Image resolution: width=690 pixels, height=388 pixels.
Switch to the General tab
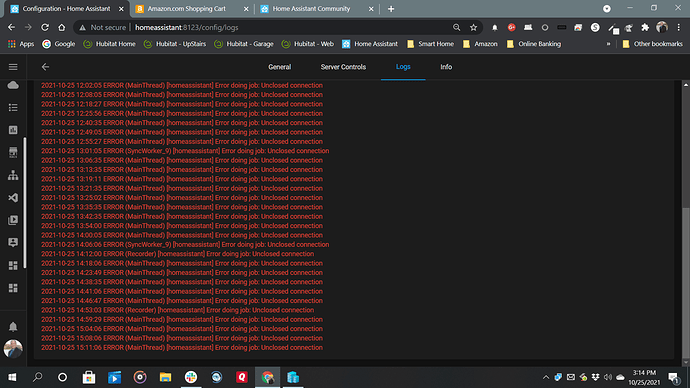(x=279, y=67)
